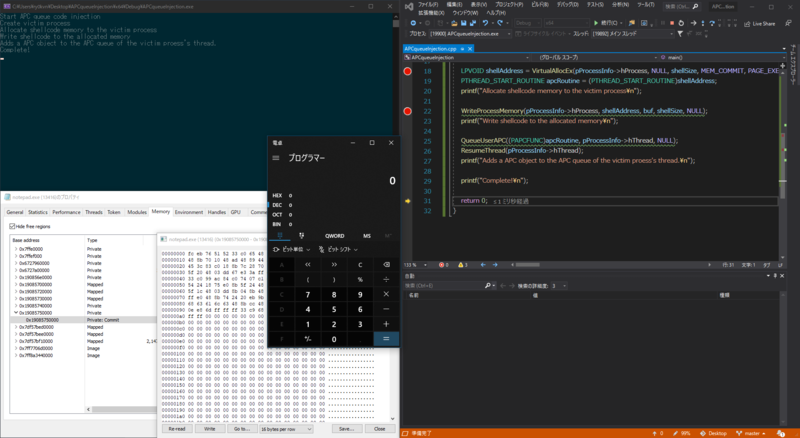Click the hamburger menu icon in Calculator

[276, 158]
